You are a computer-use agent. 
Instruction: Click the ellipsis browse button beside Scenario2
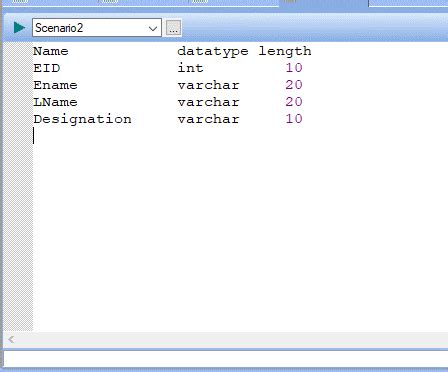point(173,28)
